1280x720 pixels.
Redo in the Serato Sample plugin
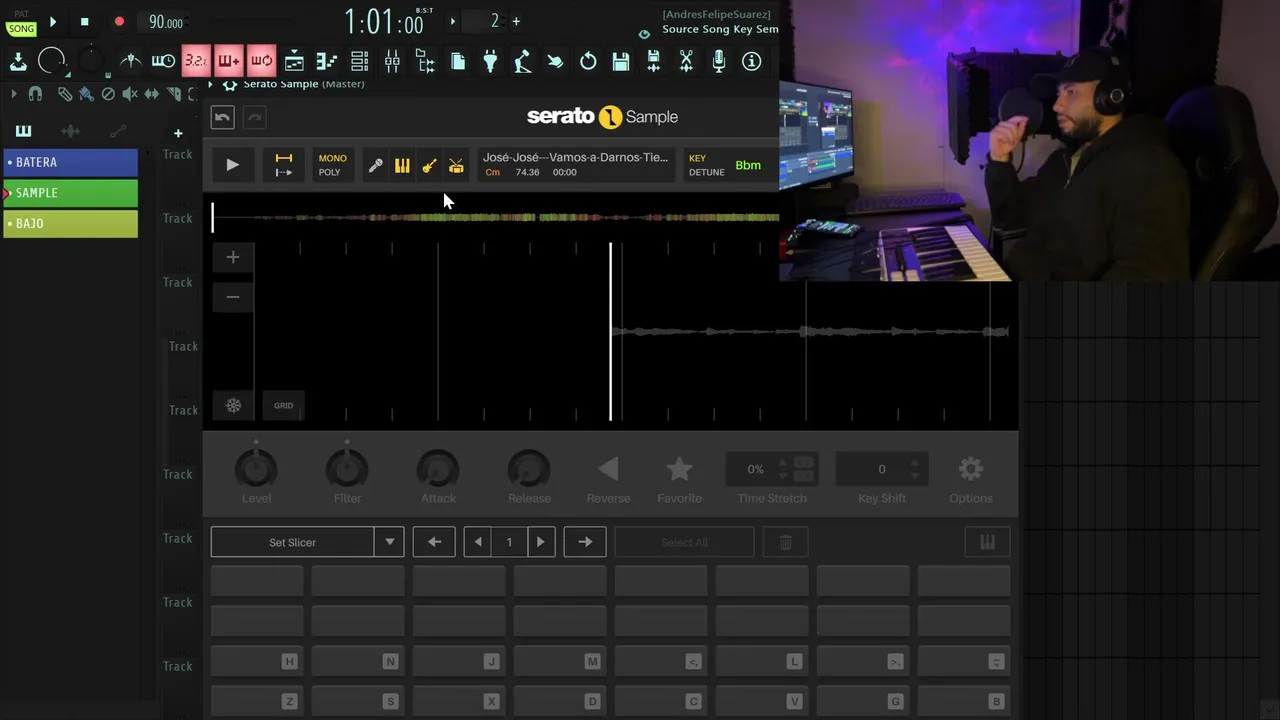pos(255,117)
